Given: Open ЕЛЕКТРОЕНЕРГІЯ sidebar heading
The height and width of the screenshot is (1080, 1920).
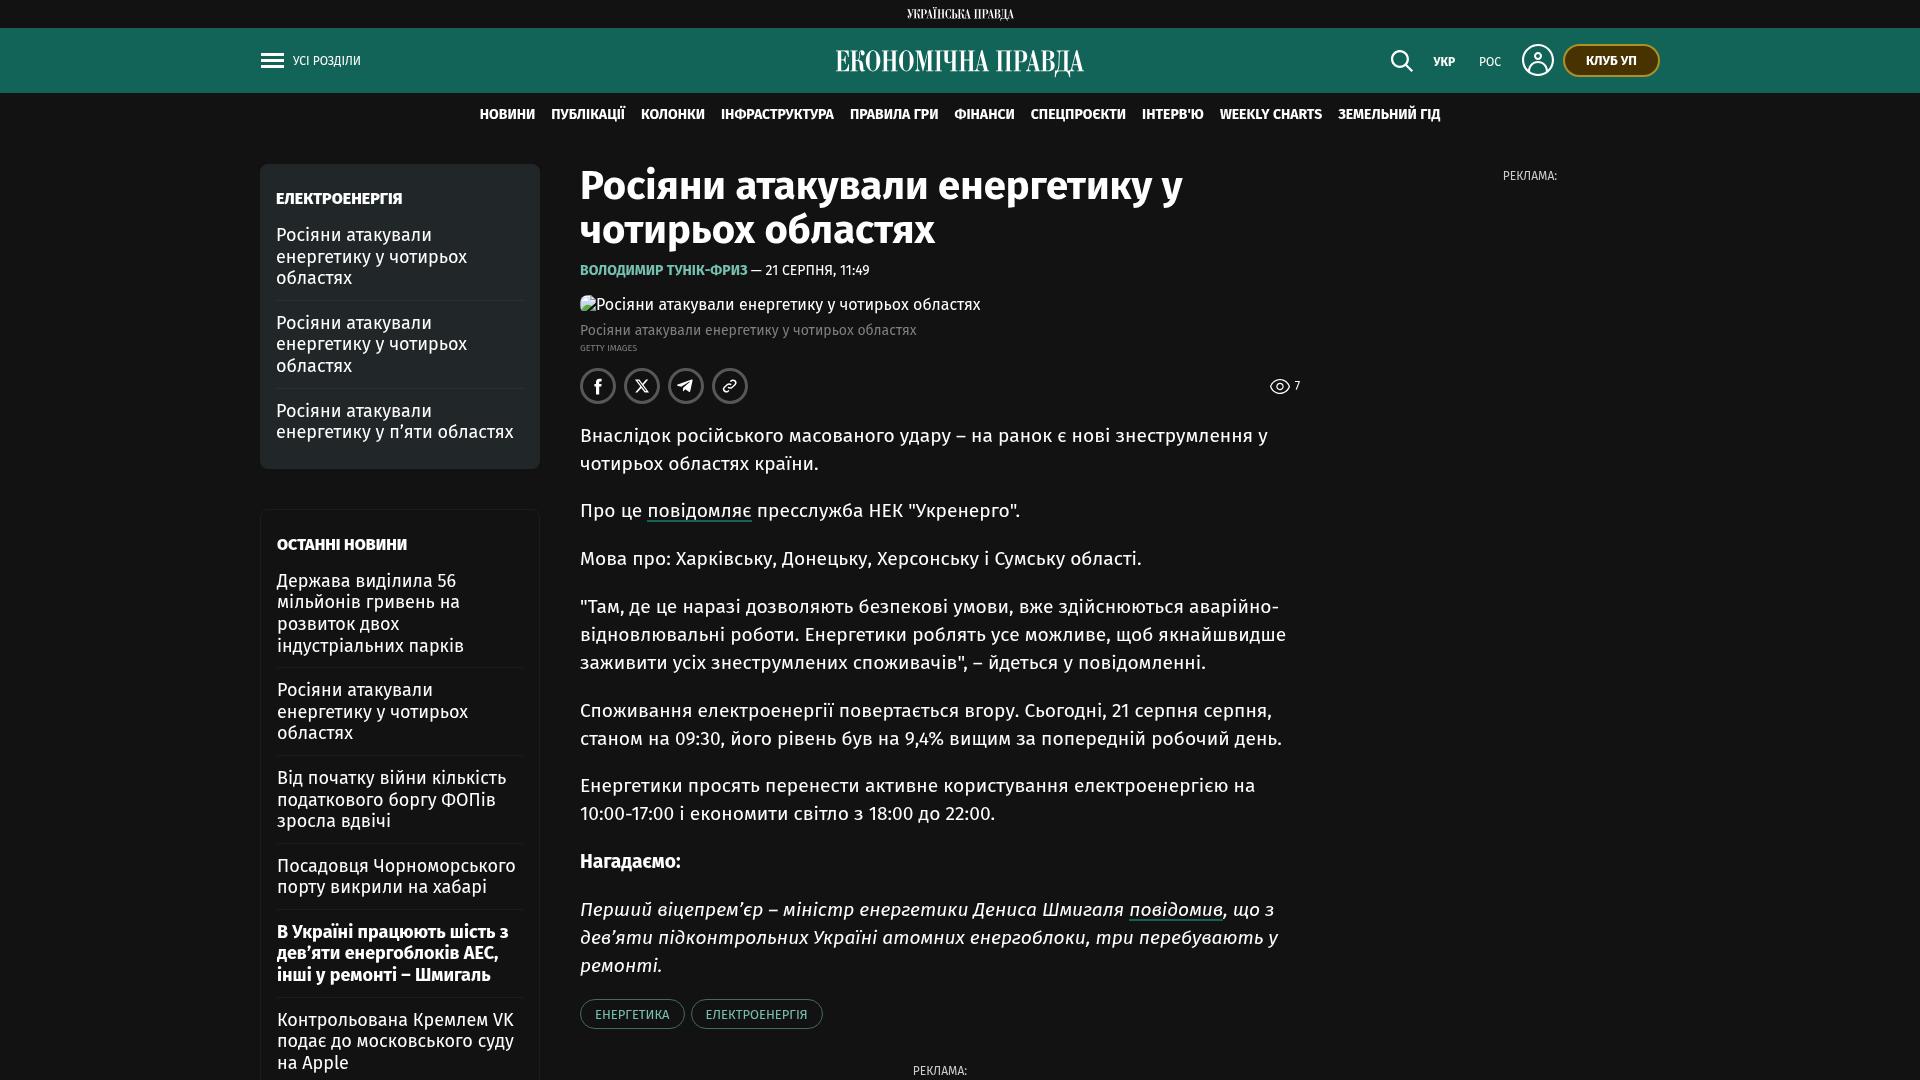Looking at the screenshot, I should coord(339,199).
